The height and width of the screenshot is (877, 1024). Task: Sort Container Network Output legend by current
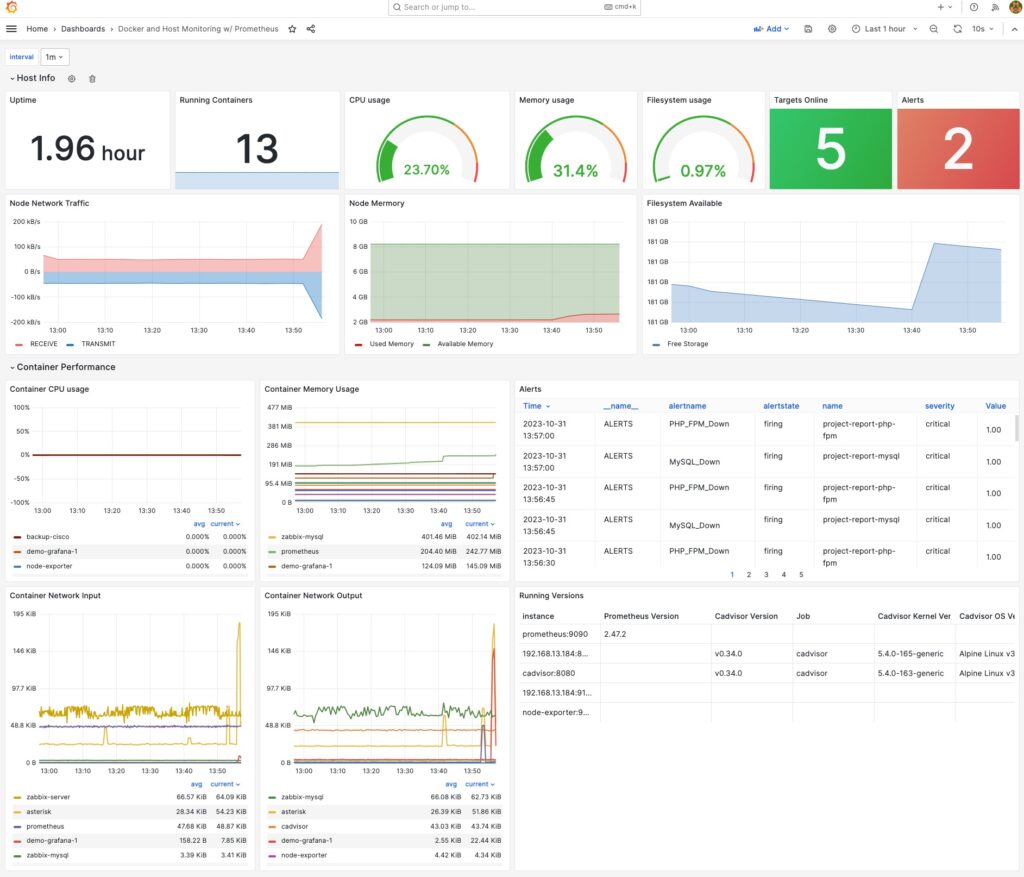(479, 784)
